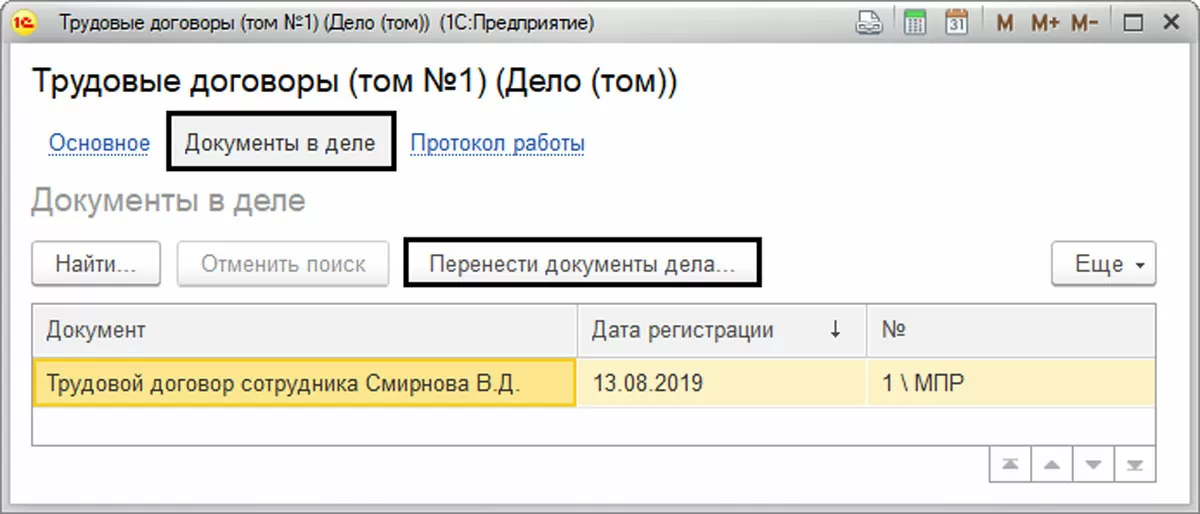The height and width of the screenshot is (514, 1200).
Task: Open the calculator from title bar
Action: 914,23
